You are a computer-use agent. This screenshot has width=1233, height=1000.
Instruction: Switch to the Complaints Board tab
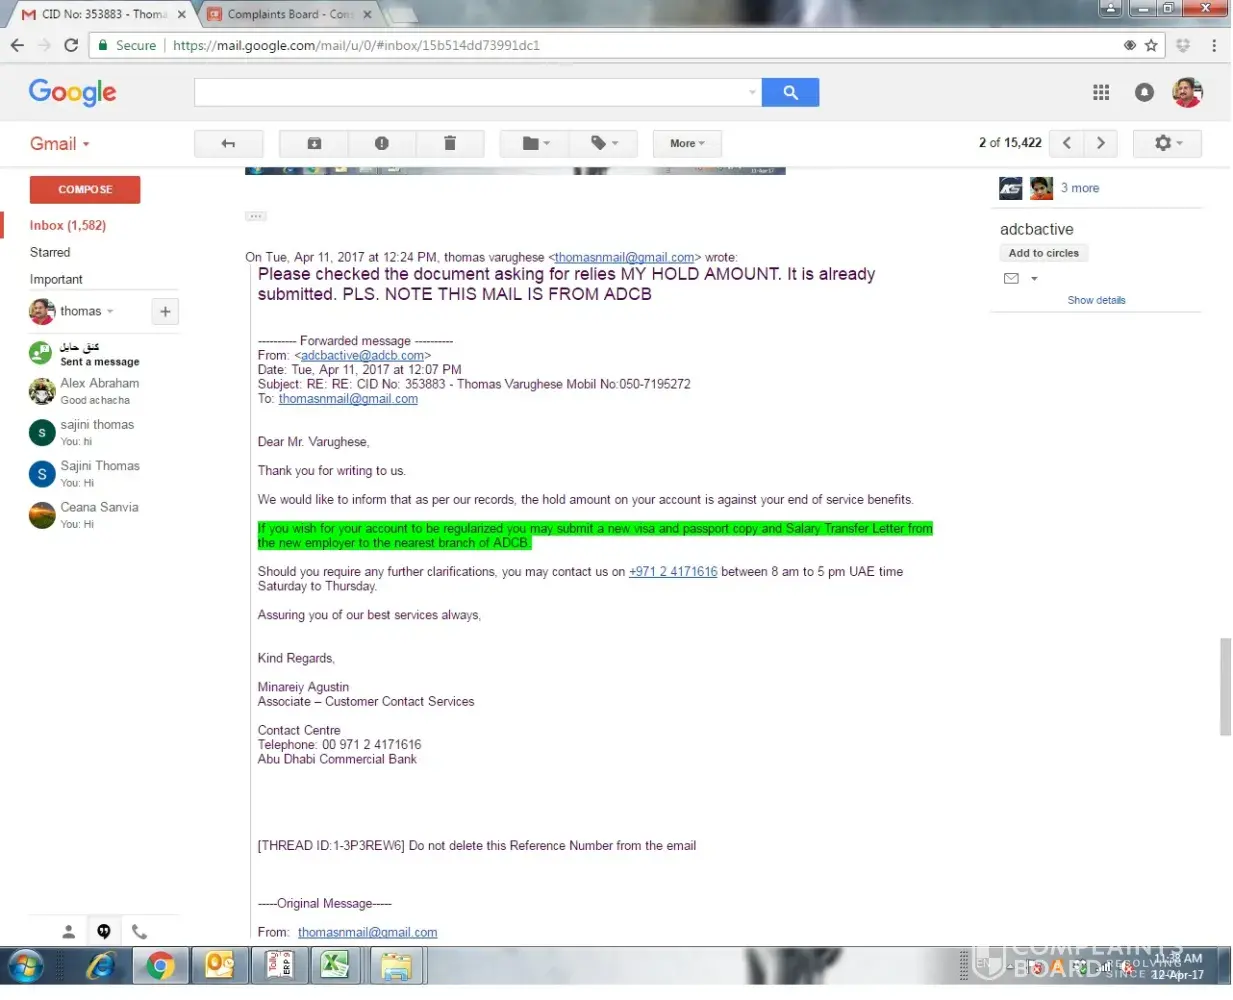pyautogui.click(x=288, y=14)
